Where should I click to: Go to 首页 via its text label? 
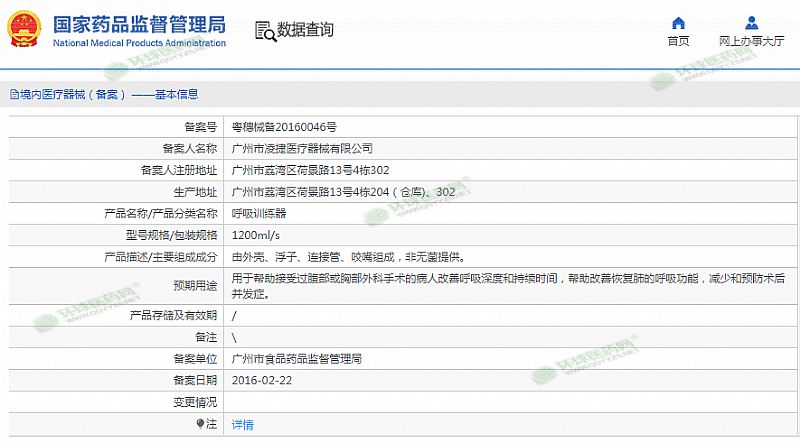(x=678, y=42)
